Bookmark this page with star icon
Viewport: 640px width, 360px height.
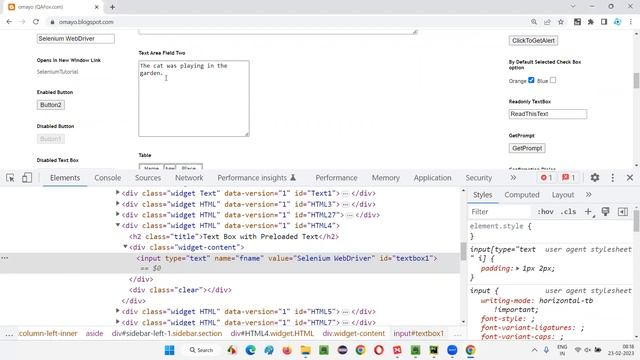(x=561, y=22)
